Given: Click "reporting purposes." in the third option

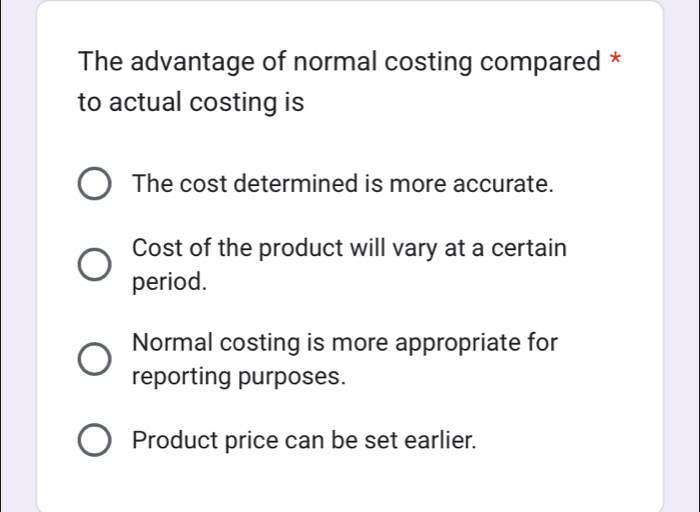Looking at the screenshot, I should click(239, 377).
